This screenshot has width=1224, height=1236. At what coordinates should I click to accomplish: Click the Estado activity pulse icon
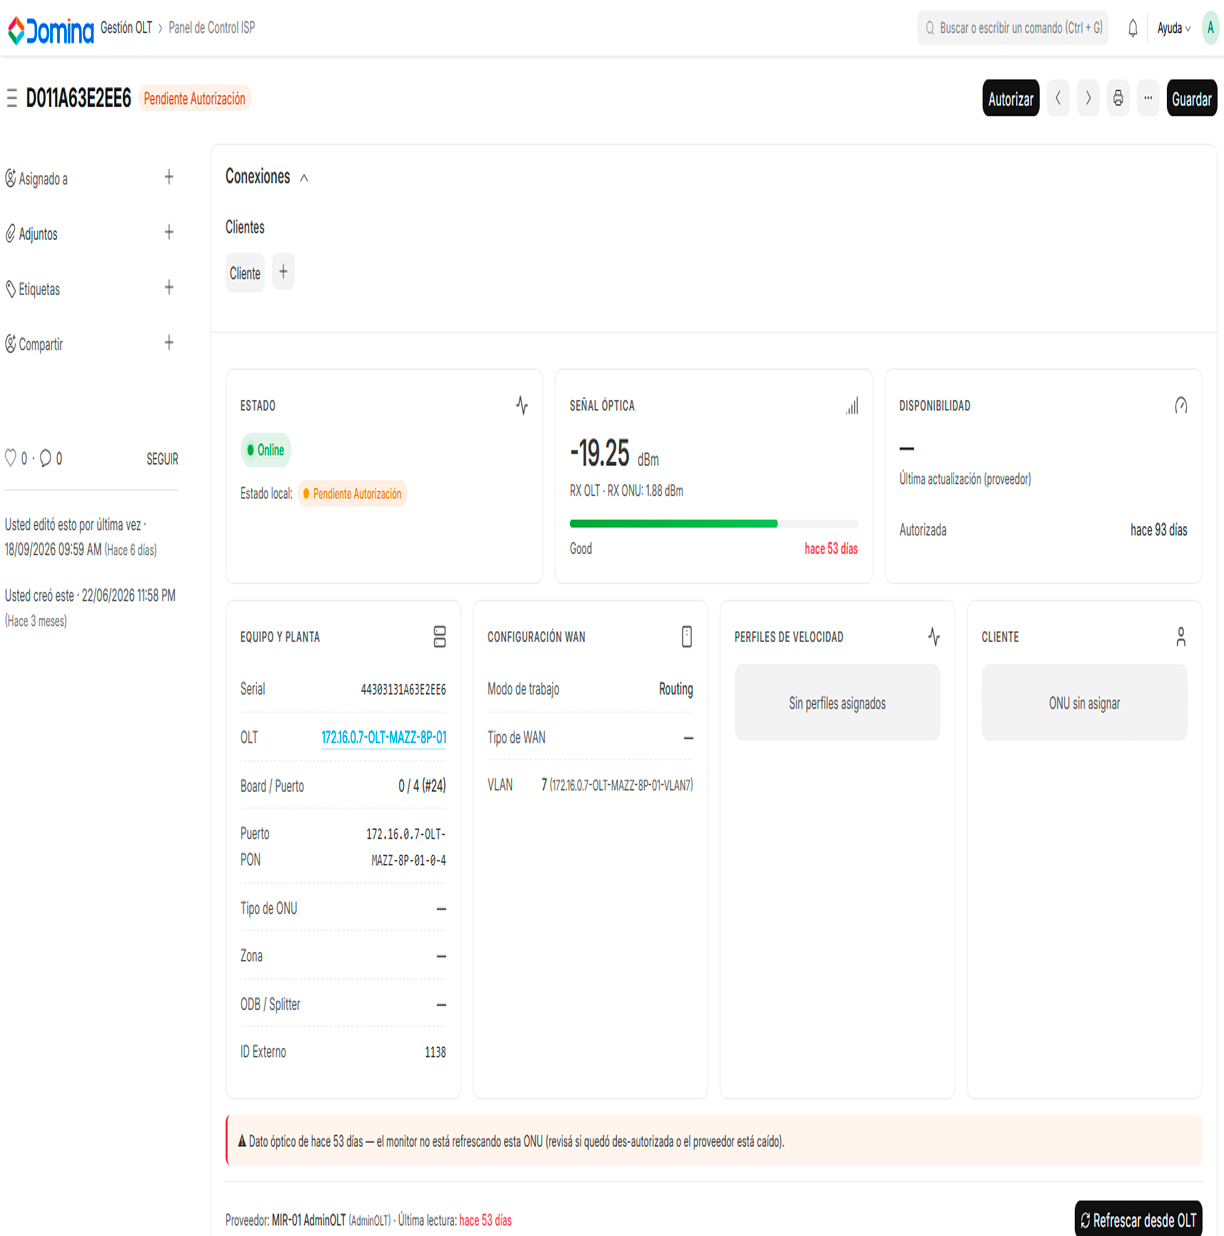522,405
